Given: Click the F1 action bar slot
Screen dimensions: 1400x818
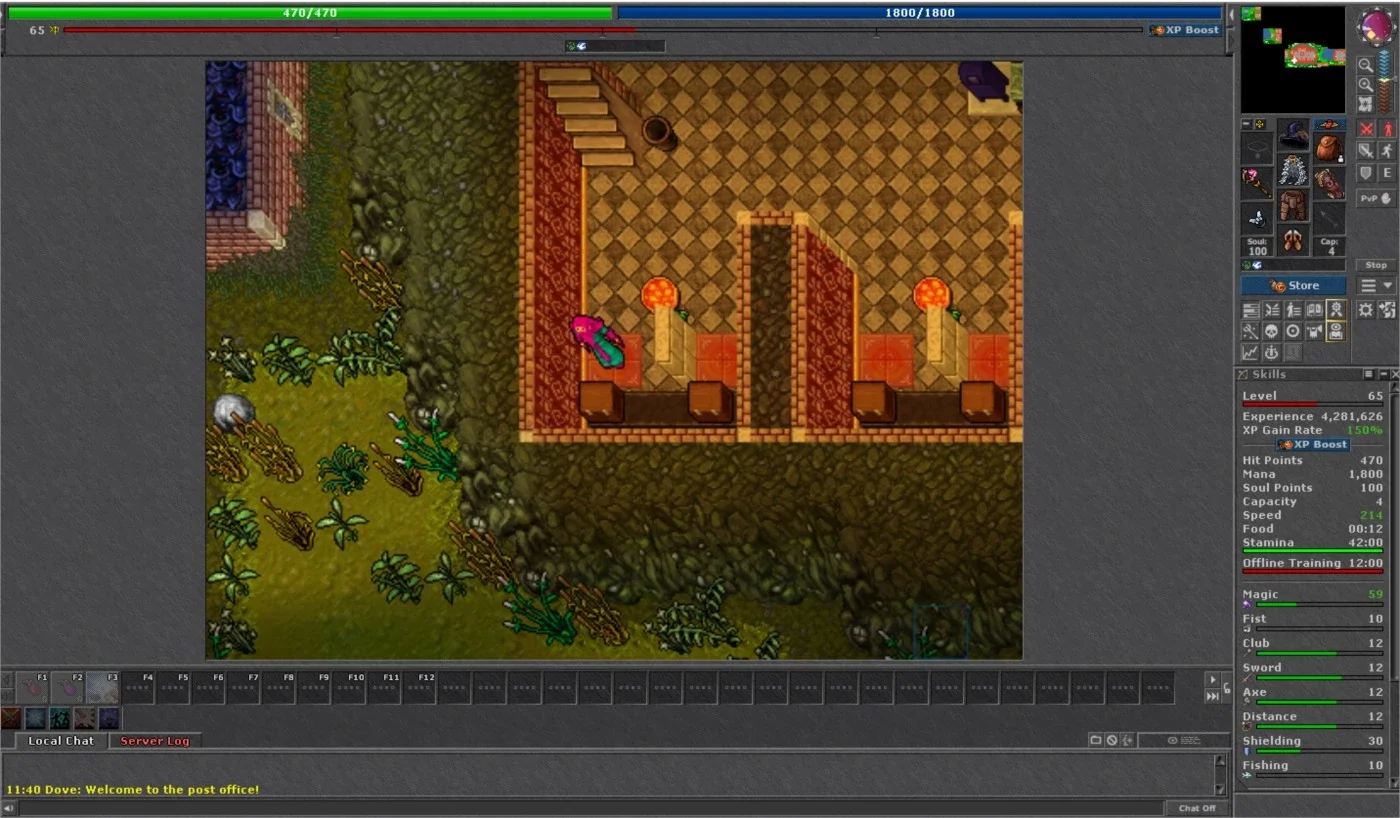Looking at the screenshot, I should click(x=33, y=688).
